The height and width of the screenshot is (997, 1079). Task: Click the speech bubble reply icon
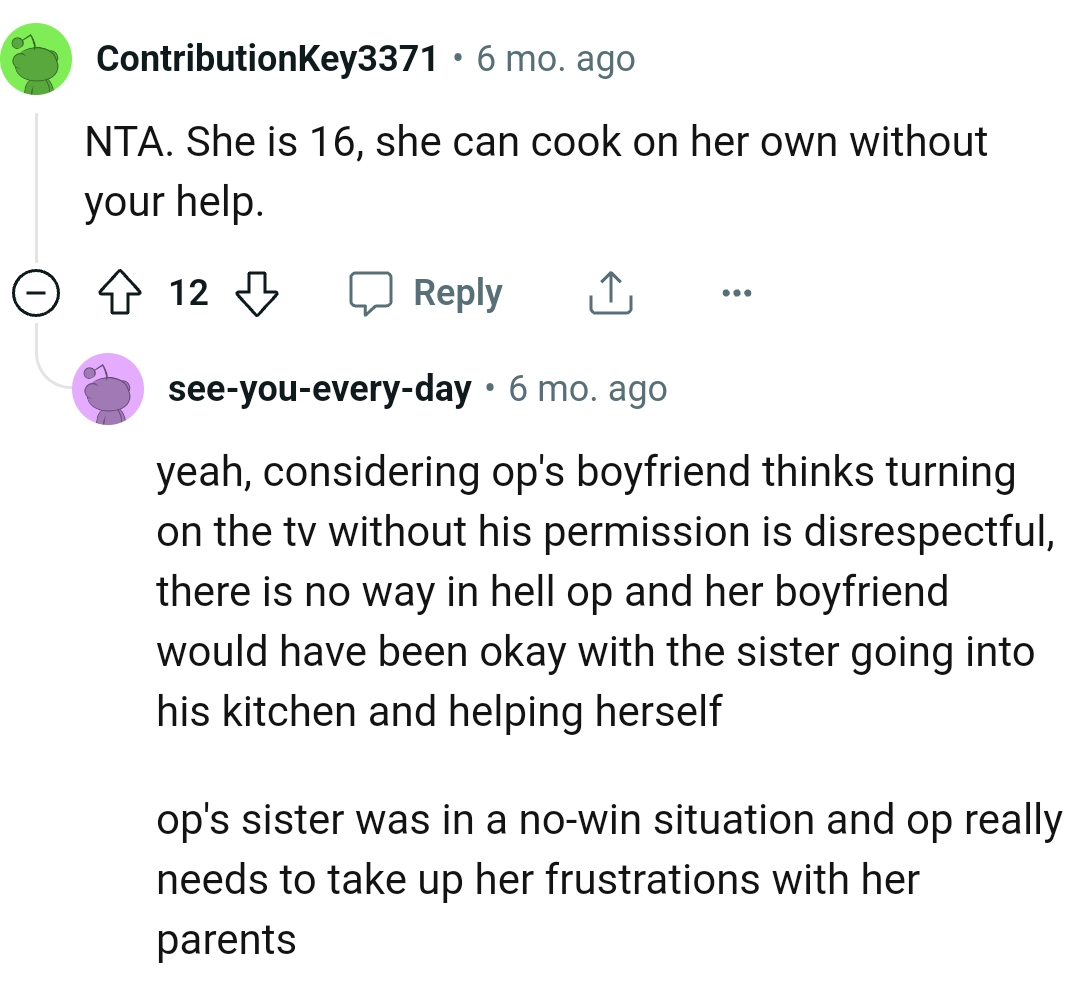pos(371,293)
